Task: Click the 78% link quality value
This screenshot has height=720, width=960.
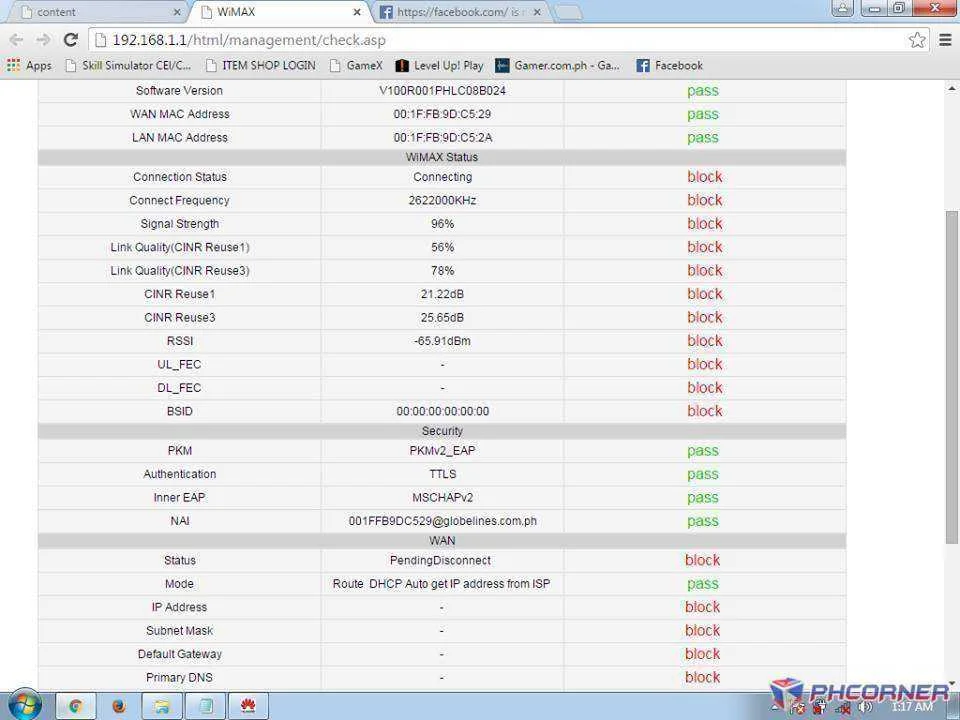Action: tap(442, 271)
